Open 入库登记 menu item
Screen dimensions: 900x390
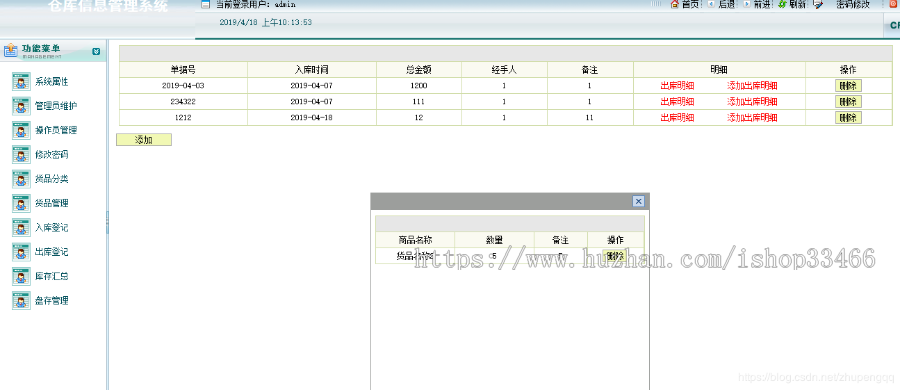[52, 227]
